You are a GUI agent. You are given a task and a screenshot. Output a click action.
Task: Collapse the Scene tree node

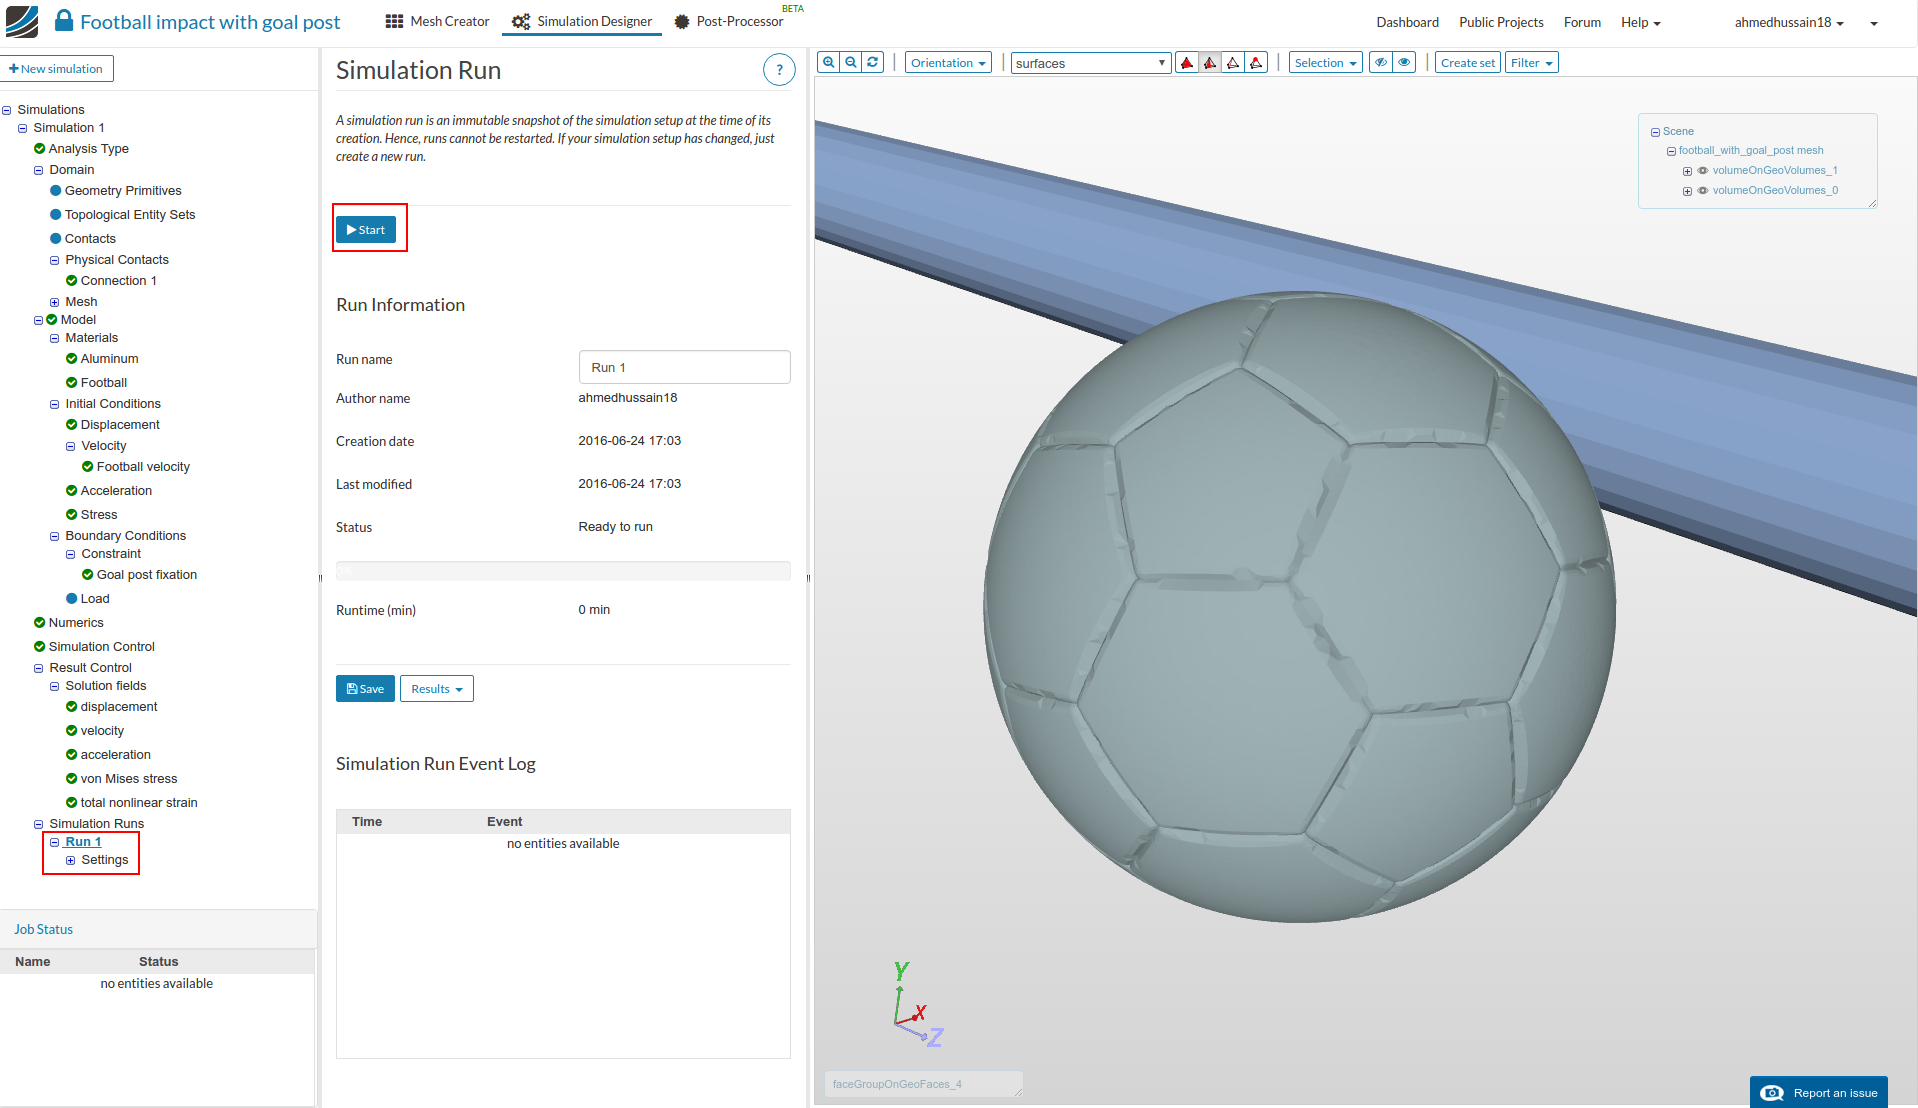(1655, 132)
